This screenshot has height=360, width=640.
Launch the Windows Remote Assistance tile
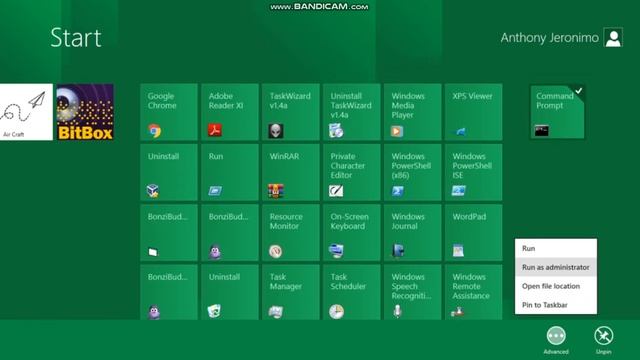(473, 292)
